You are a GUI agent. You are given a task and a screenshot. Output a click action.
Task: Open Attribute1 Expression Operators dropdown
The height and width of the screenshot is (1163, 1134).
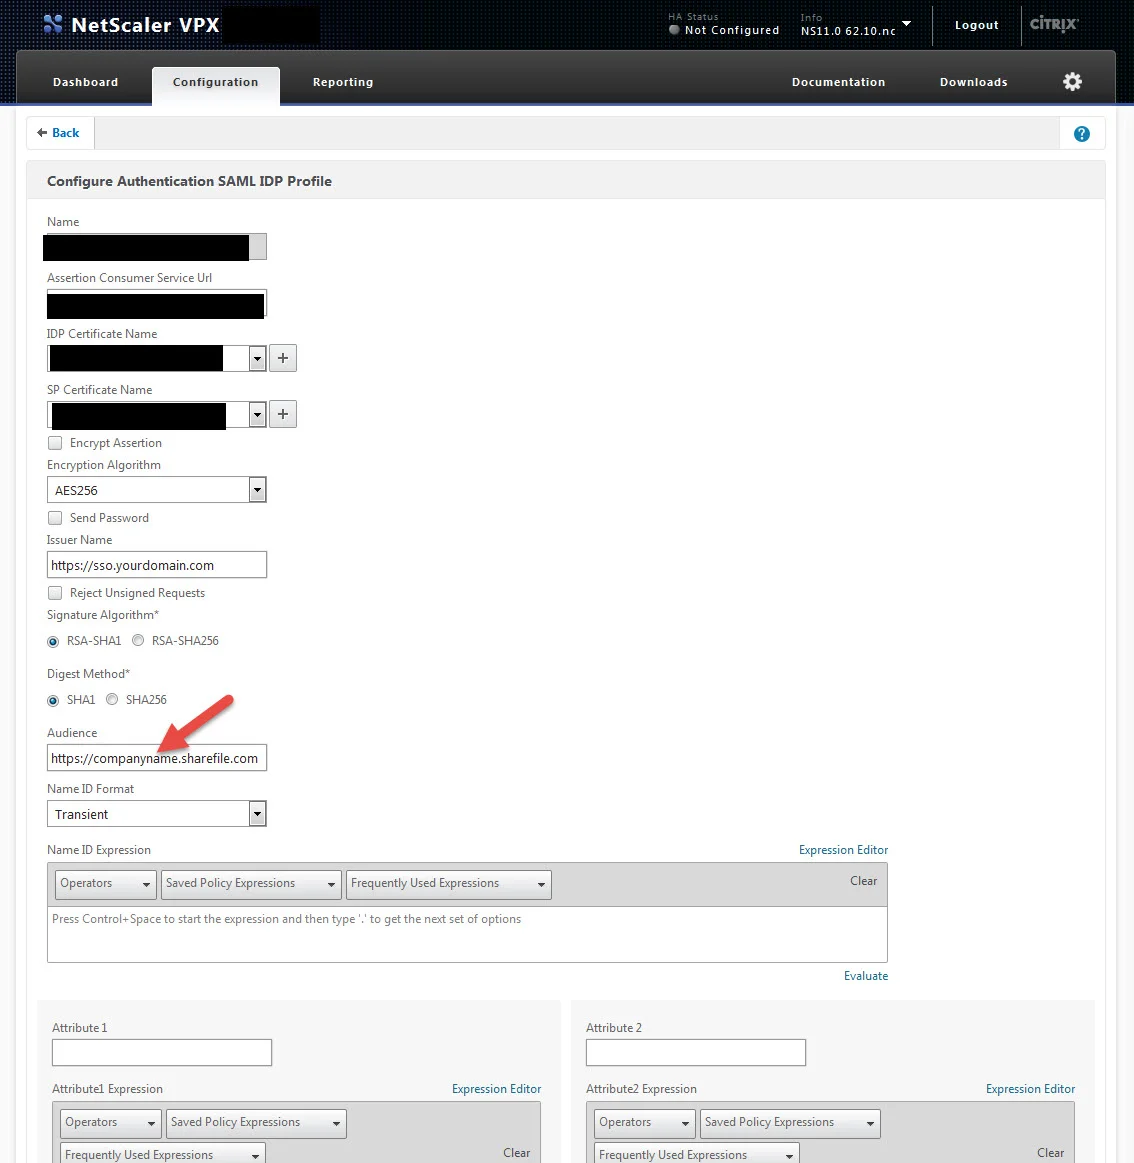tap(111, 1123)
